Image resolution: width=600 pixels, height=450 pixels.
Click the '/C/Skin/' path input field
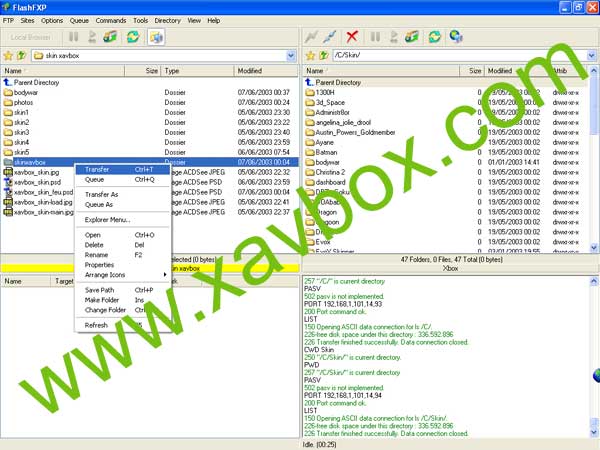[x=460, y=55]
